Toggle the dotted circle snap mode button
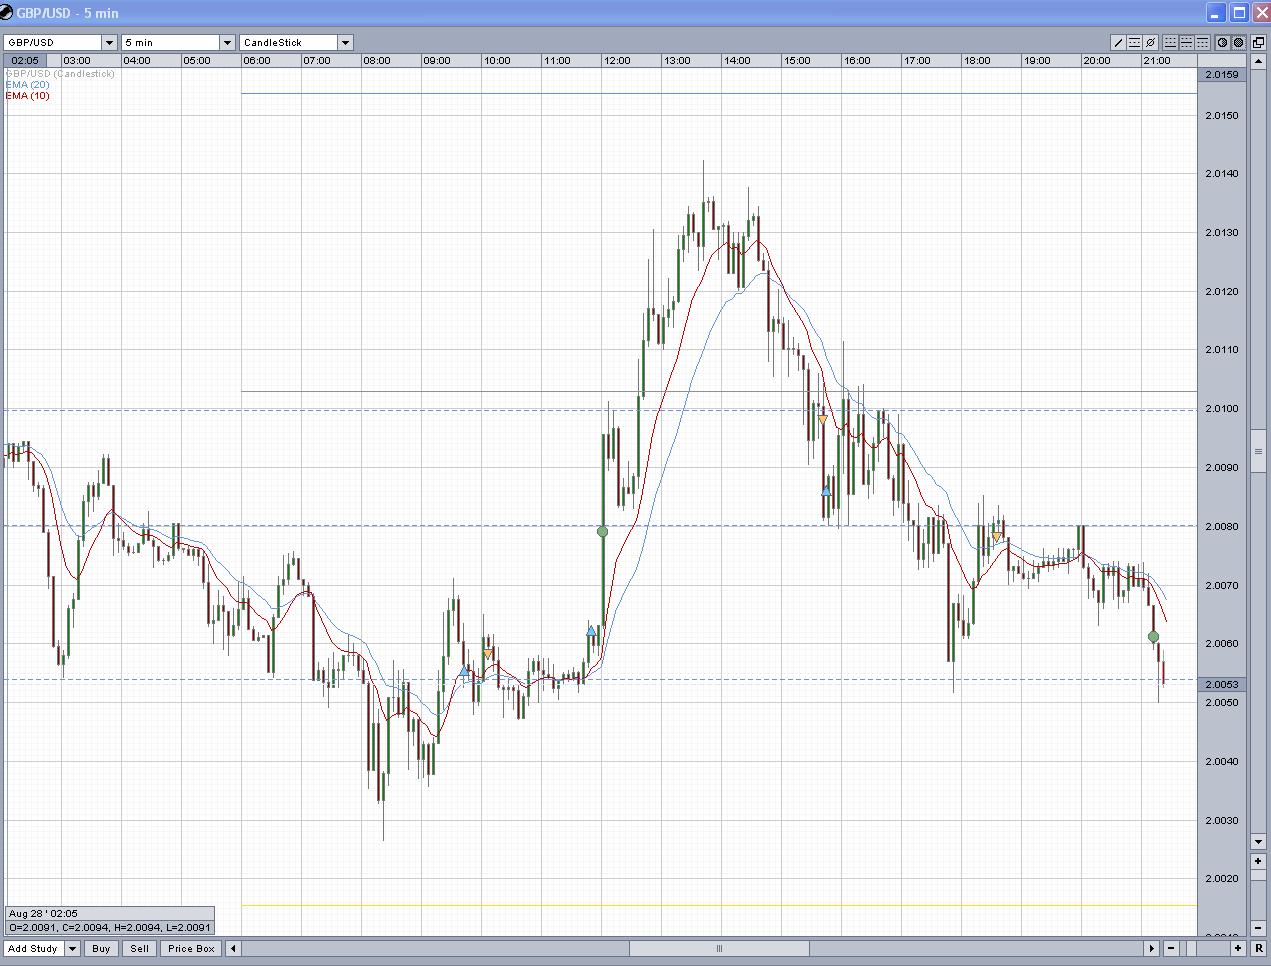1271x966 pixels. point(1238,42)
